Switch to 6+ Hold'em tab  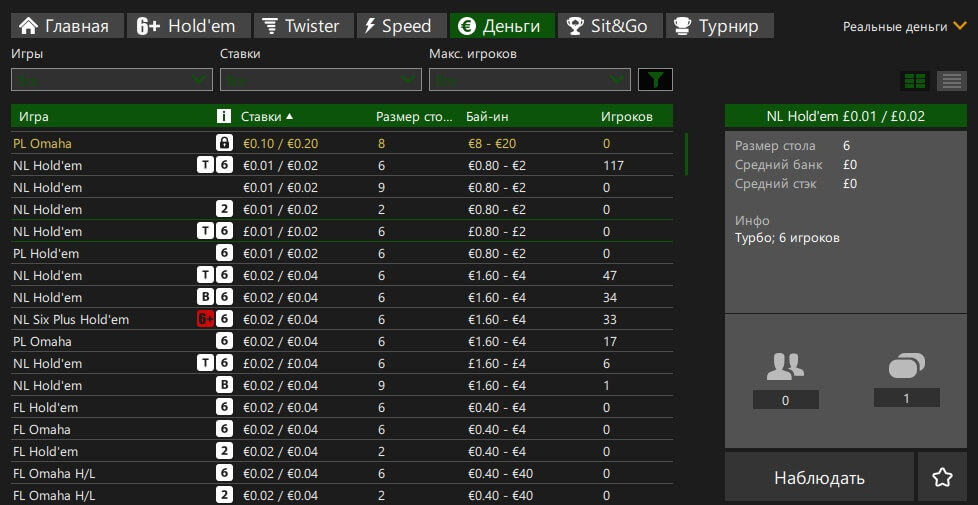(x=189, y=26)
